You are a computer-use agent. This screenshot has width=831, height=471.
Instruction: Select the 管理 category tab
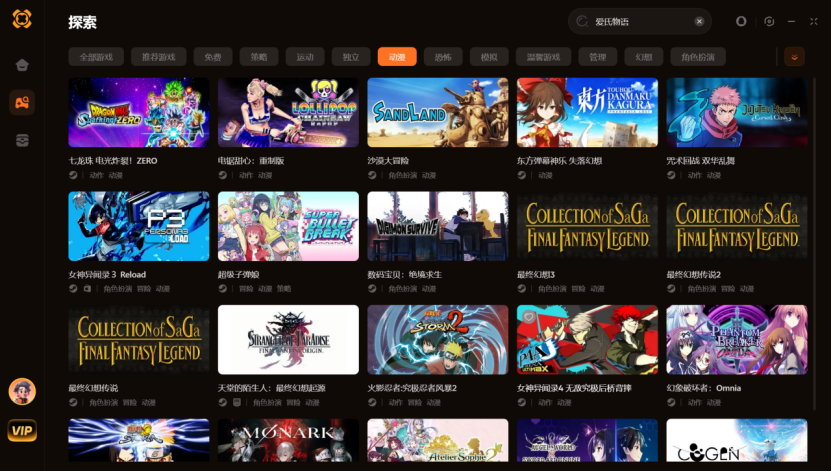598,57
